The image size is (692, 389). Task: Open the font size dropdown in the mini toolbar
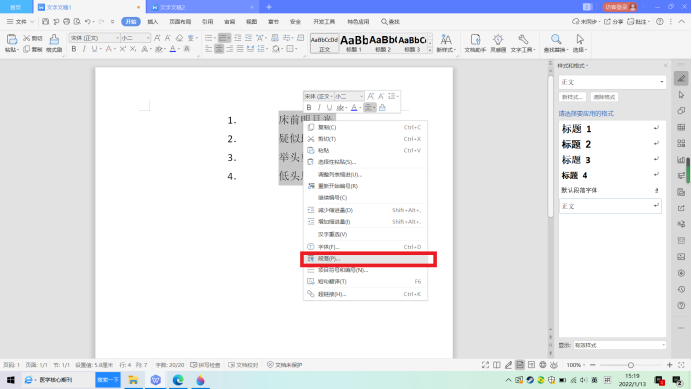(x=361, y=96)
